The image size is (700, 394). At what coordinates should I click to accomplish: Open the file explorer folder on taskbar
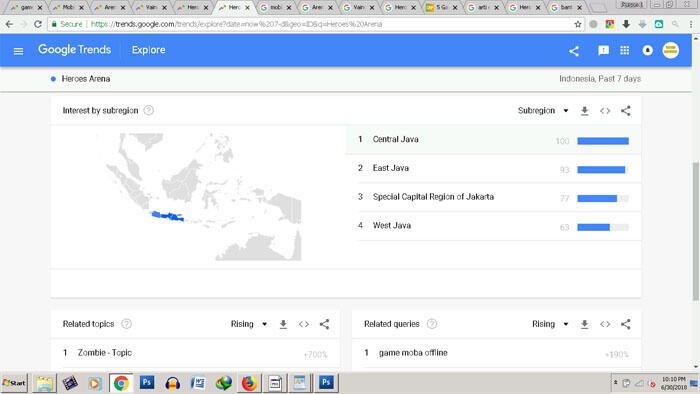coord(45,383)
